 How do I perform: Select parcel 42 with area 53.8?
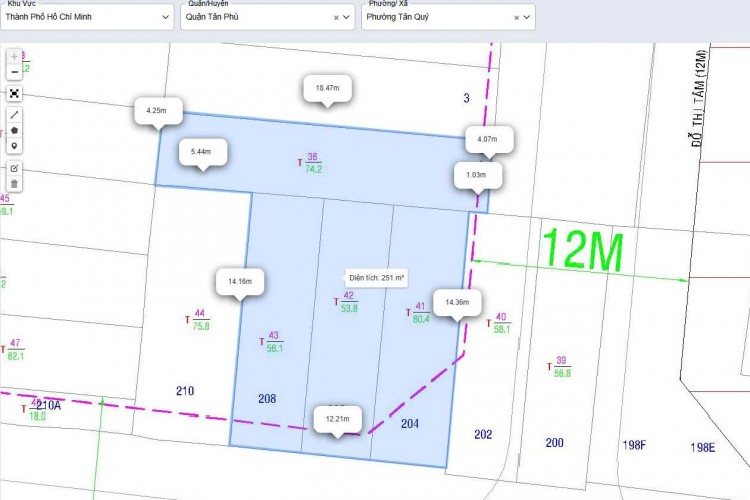(346, 302)
